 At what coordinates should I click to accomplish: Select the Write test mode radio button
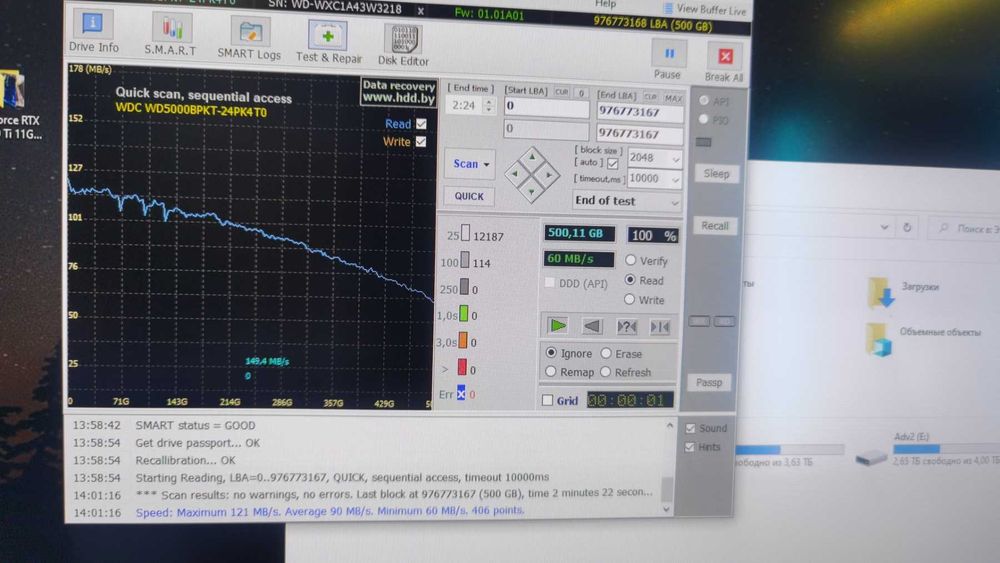coord(629,299)
